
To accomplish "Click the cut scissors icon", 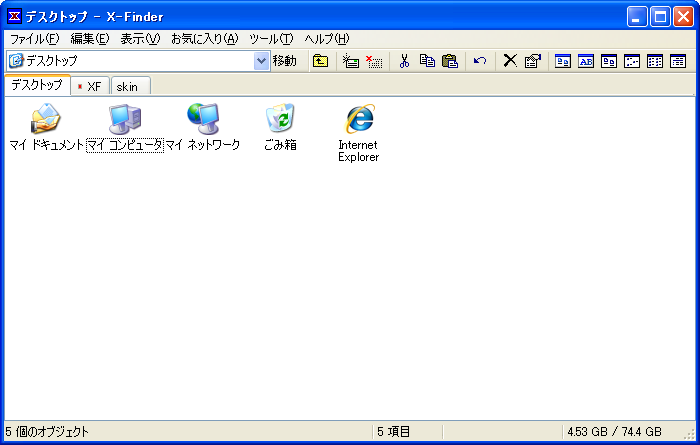I will (x=404, y=61).
